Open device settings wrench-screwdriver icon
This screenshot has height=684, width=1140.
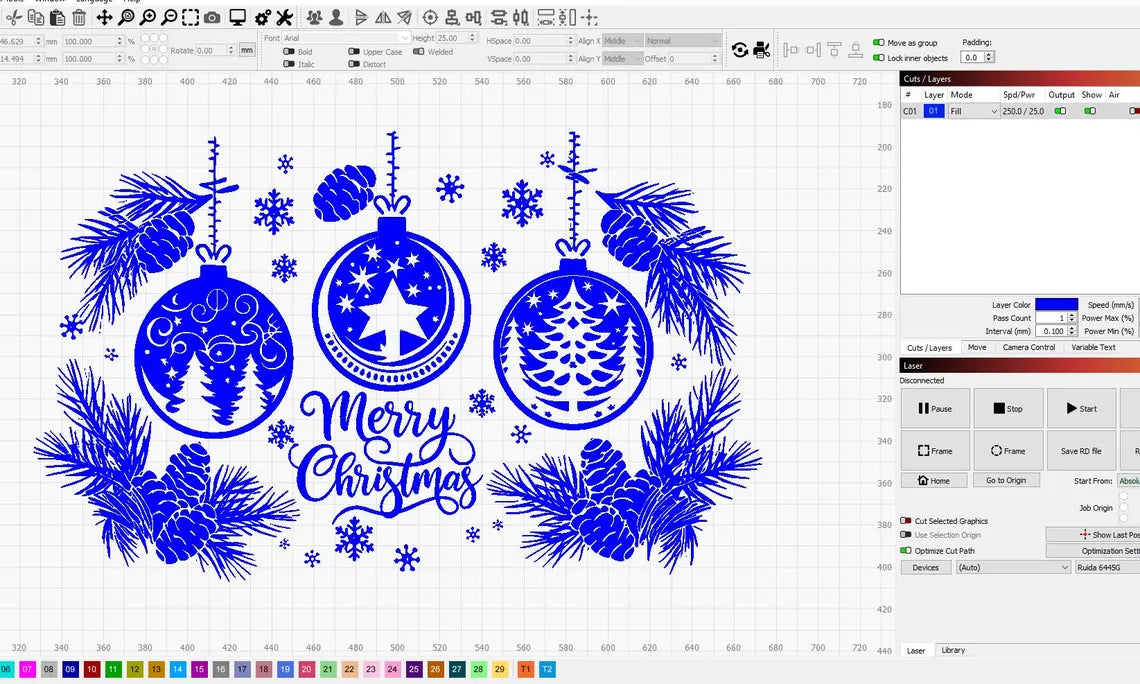[x=284, y=17]
